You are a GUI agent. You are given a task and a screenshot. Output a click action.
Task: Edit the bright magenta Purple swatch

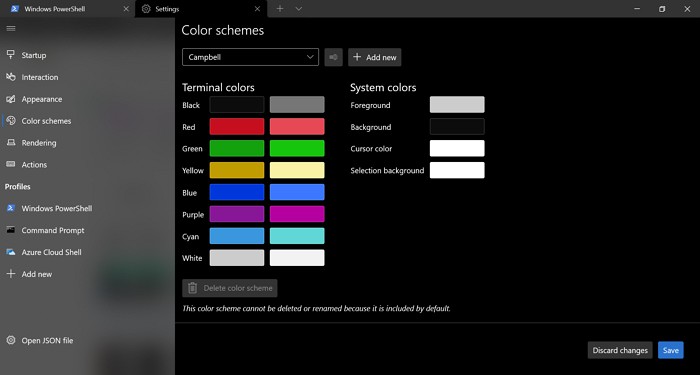[297, 214]
